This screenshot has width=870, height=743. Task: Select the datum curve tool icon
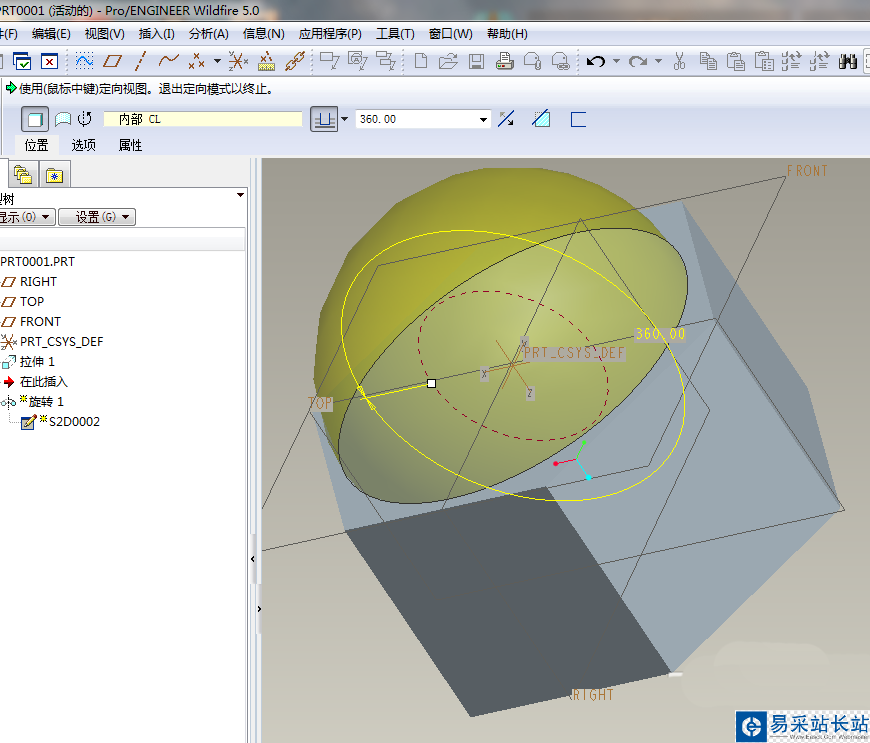pyautogui.click(x=169, y=60)
